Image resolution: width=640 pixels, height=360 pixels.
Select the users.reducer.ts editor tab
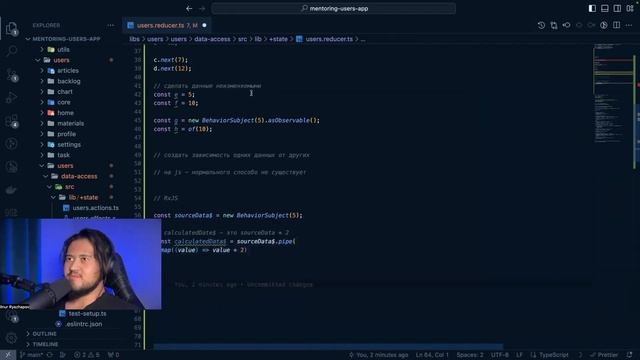tap(166, 25)
